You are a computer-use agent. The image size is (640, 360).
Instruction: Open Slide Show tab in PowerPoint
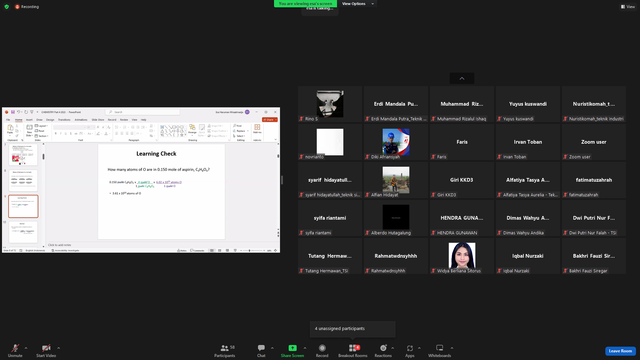[98, 120]
